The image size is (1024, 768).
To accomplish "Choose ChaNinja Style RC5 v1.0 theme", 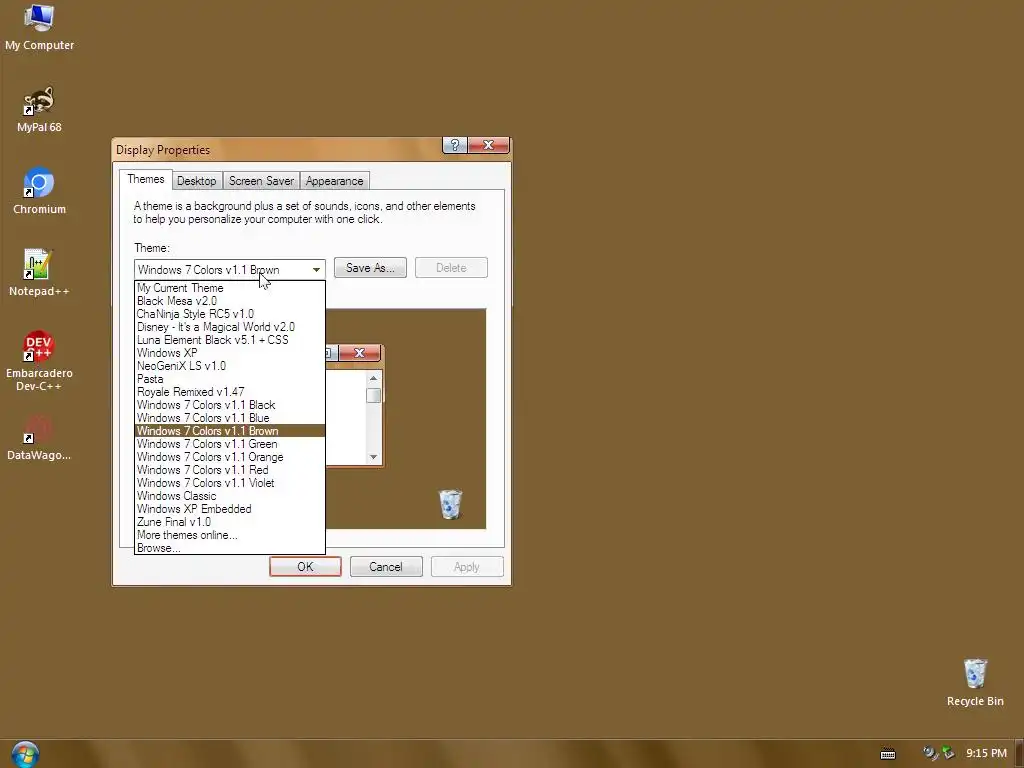I will click(229, 314).
